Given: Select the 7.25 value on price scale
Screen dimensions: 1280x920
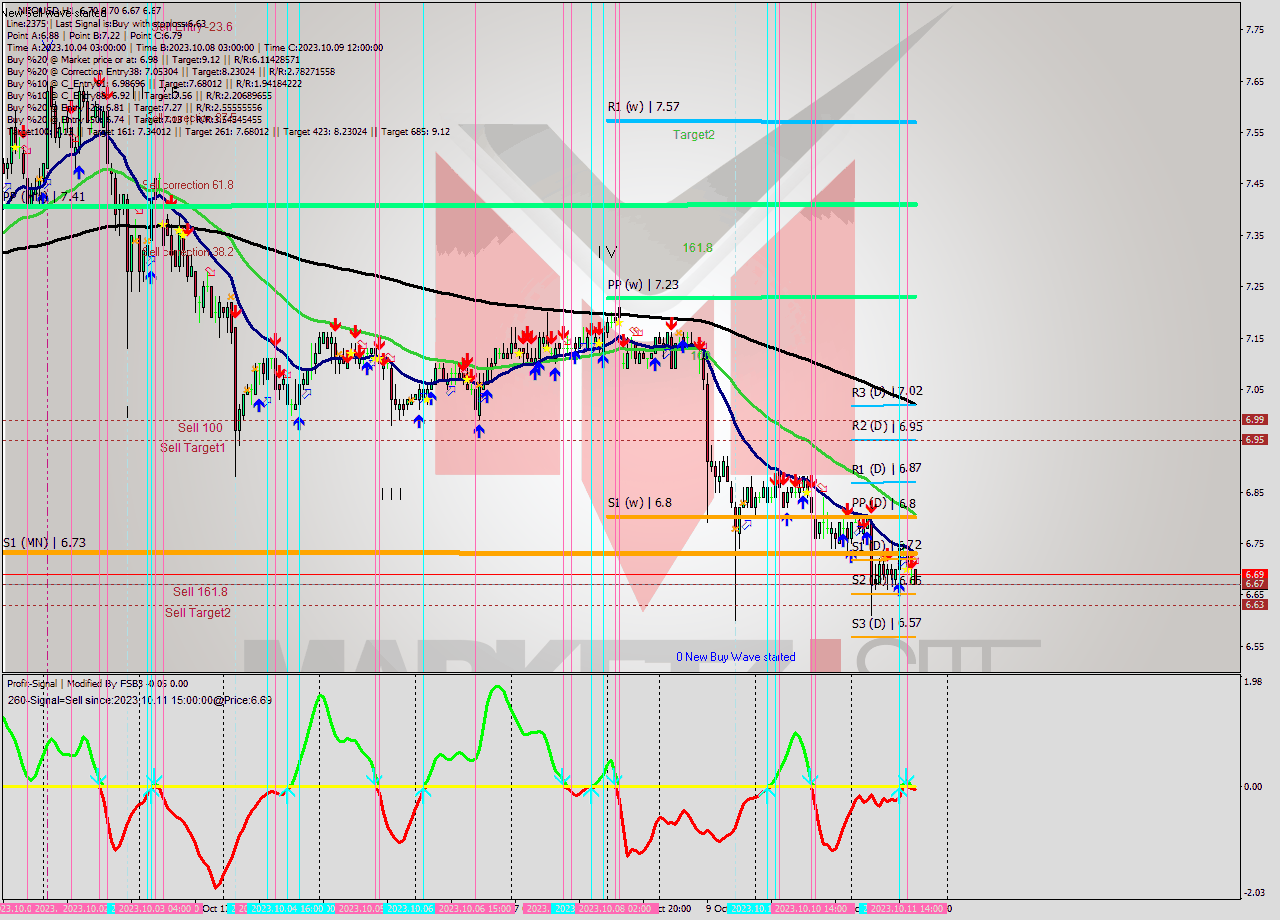Looking at the screenshot, I should [x=1257, y=287].
